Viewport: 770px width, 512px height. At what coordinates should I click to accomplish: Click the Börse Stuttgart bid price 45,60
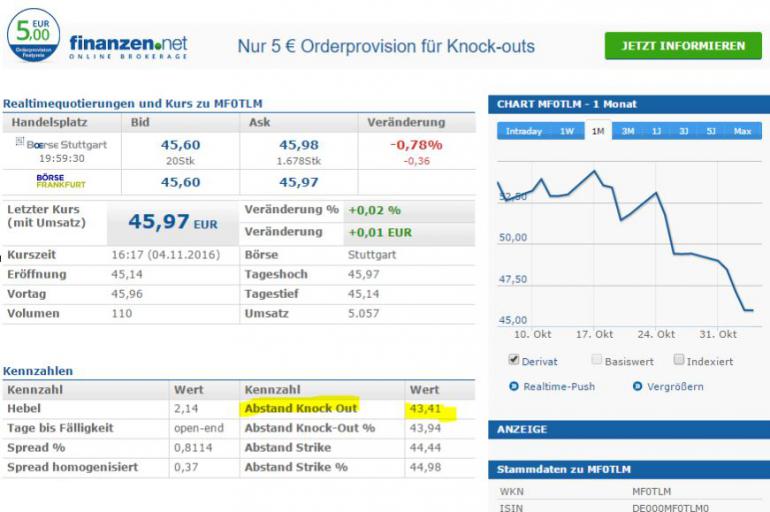180,145
